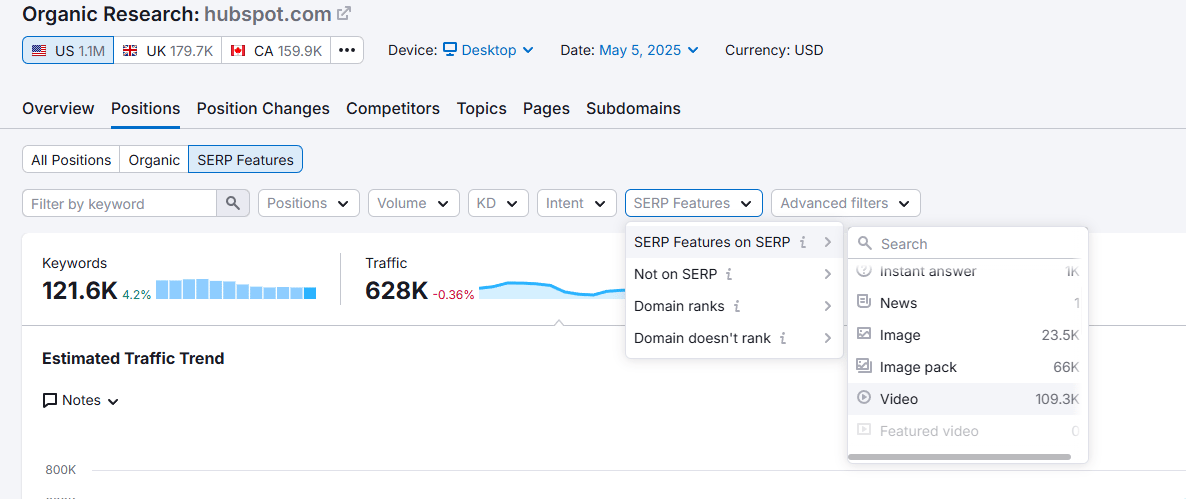Click the Featured video icon
Image resolution: width=1186 pixels, height=499 pixels.
point(864,430)
